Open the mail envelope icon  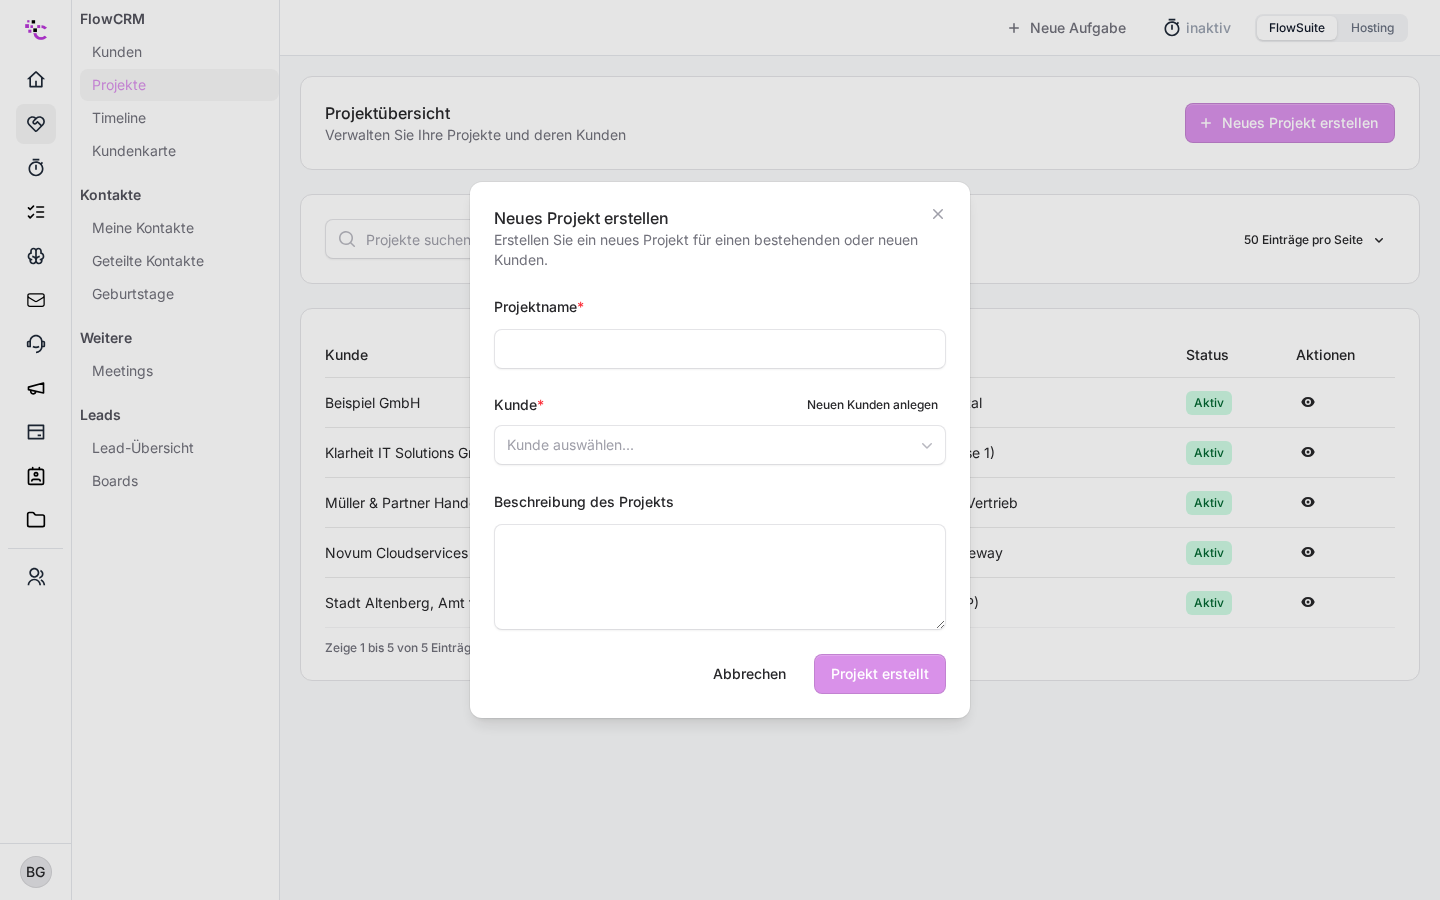[x=36, y=299]
